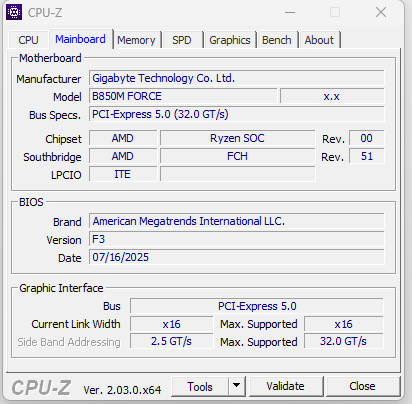Click the BIOS date 07/16/2025
Viewport: 412px width, 404px height.
coord(237,257)
